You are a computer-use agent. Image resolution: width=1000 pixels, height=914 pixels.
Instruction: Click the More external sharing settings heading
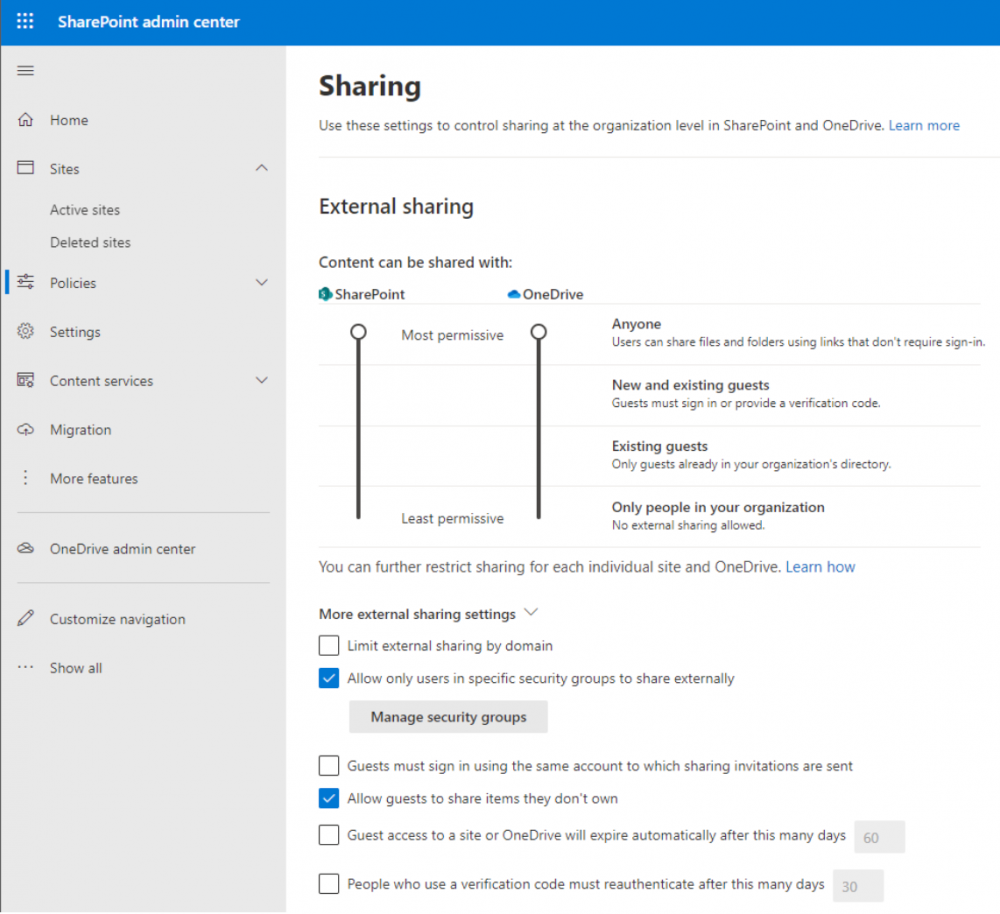pyautogui.click(x=417, y=614)
